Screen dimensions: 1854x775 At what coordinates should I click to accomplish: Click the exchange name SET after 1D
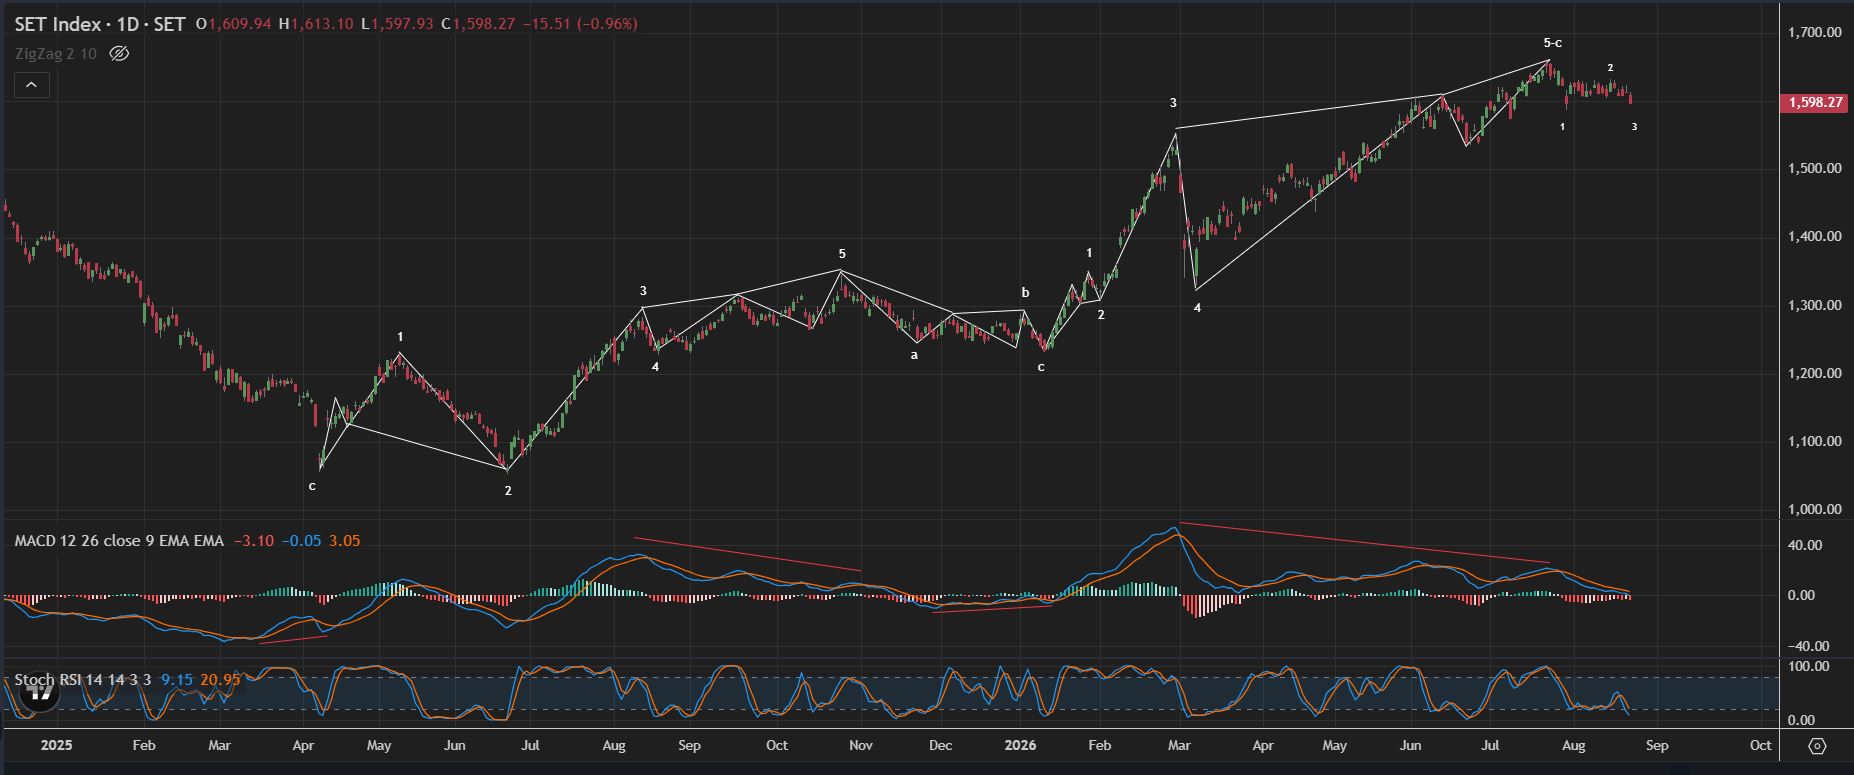pyautogui.click(x=169, y=24)
